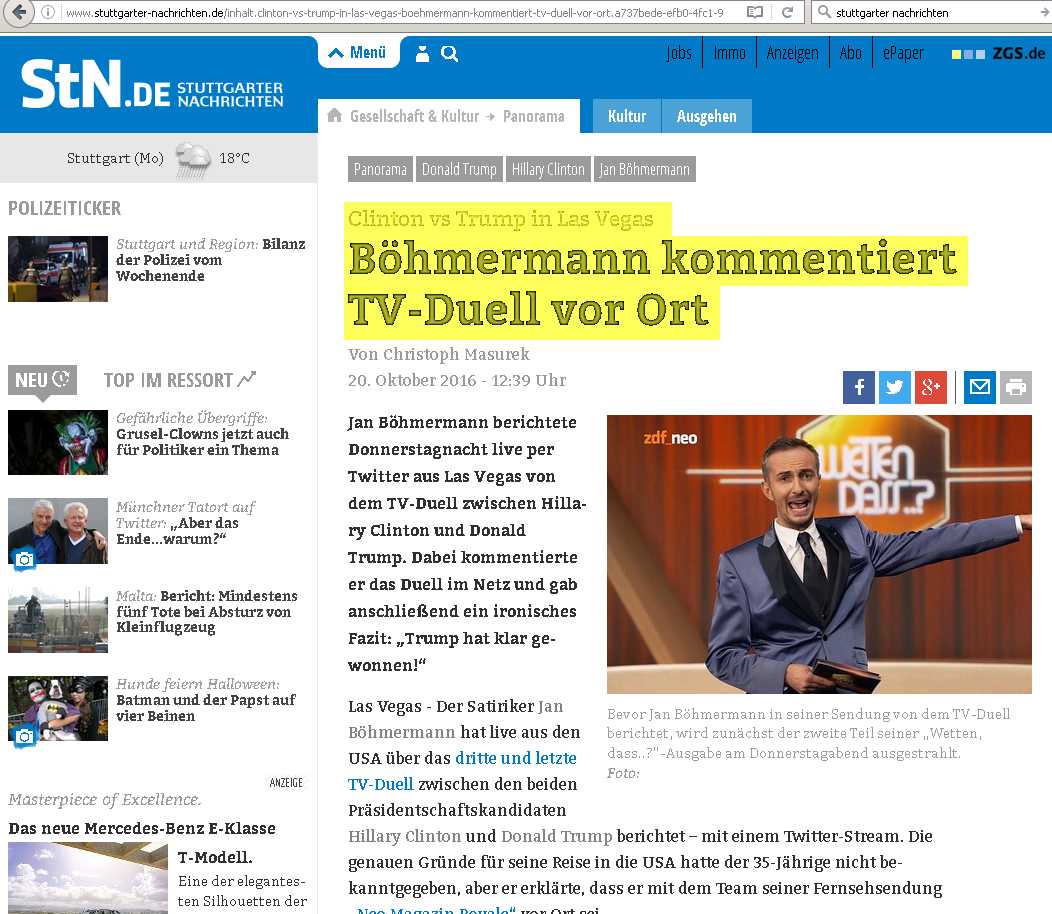Switch to the Ausgehen tab
Image resolution: width=1052 pixels, height=914 pixels.
pos(706,116)
